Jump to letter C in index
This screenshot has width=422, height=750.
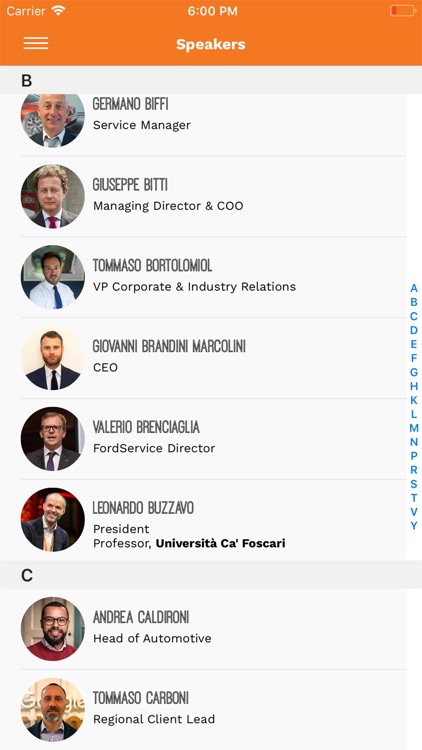(414, 316)
